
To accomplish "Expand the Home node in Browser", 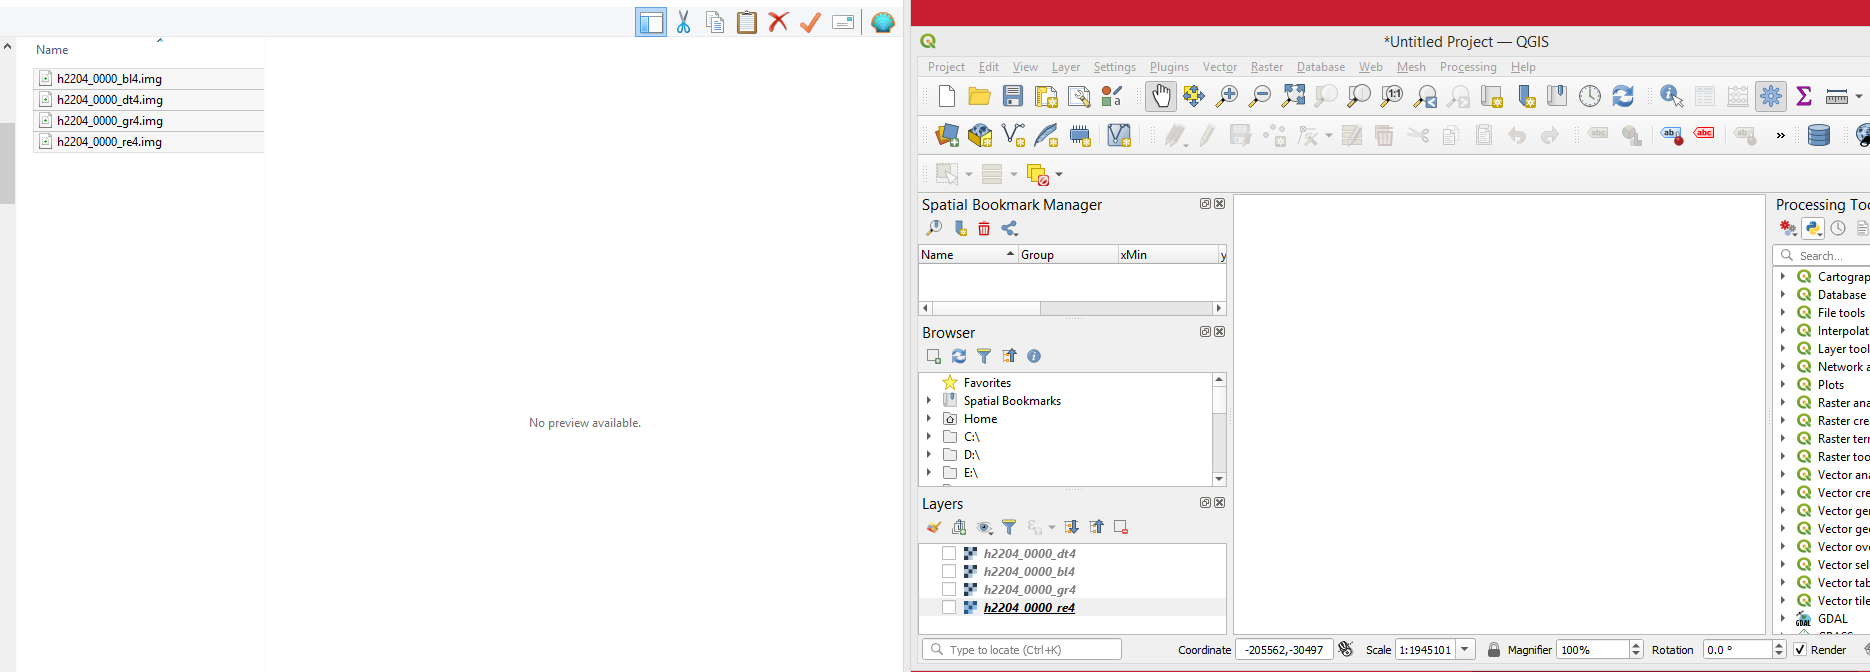I will 929,419.
